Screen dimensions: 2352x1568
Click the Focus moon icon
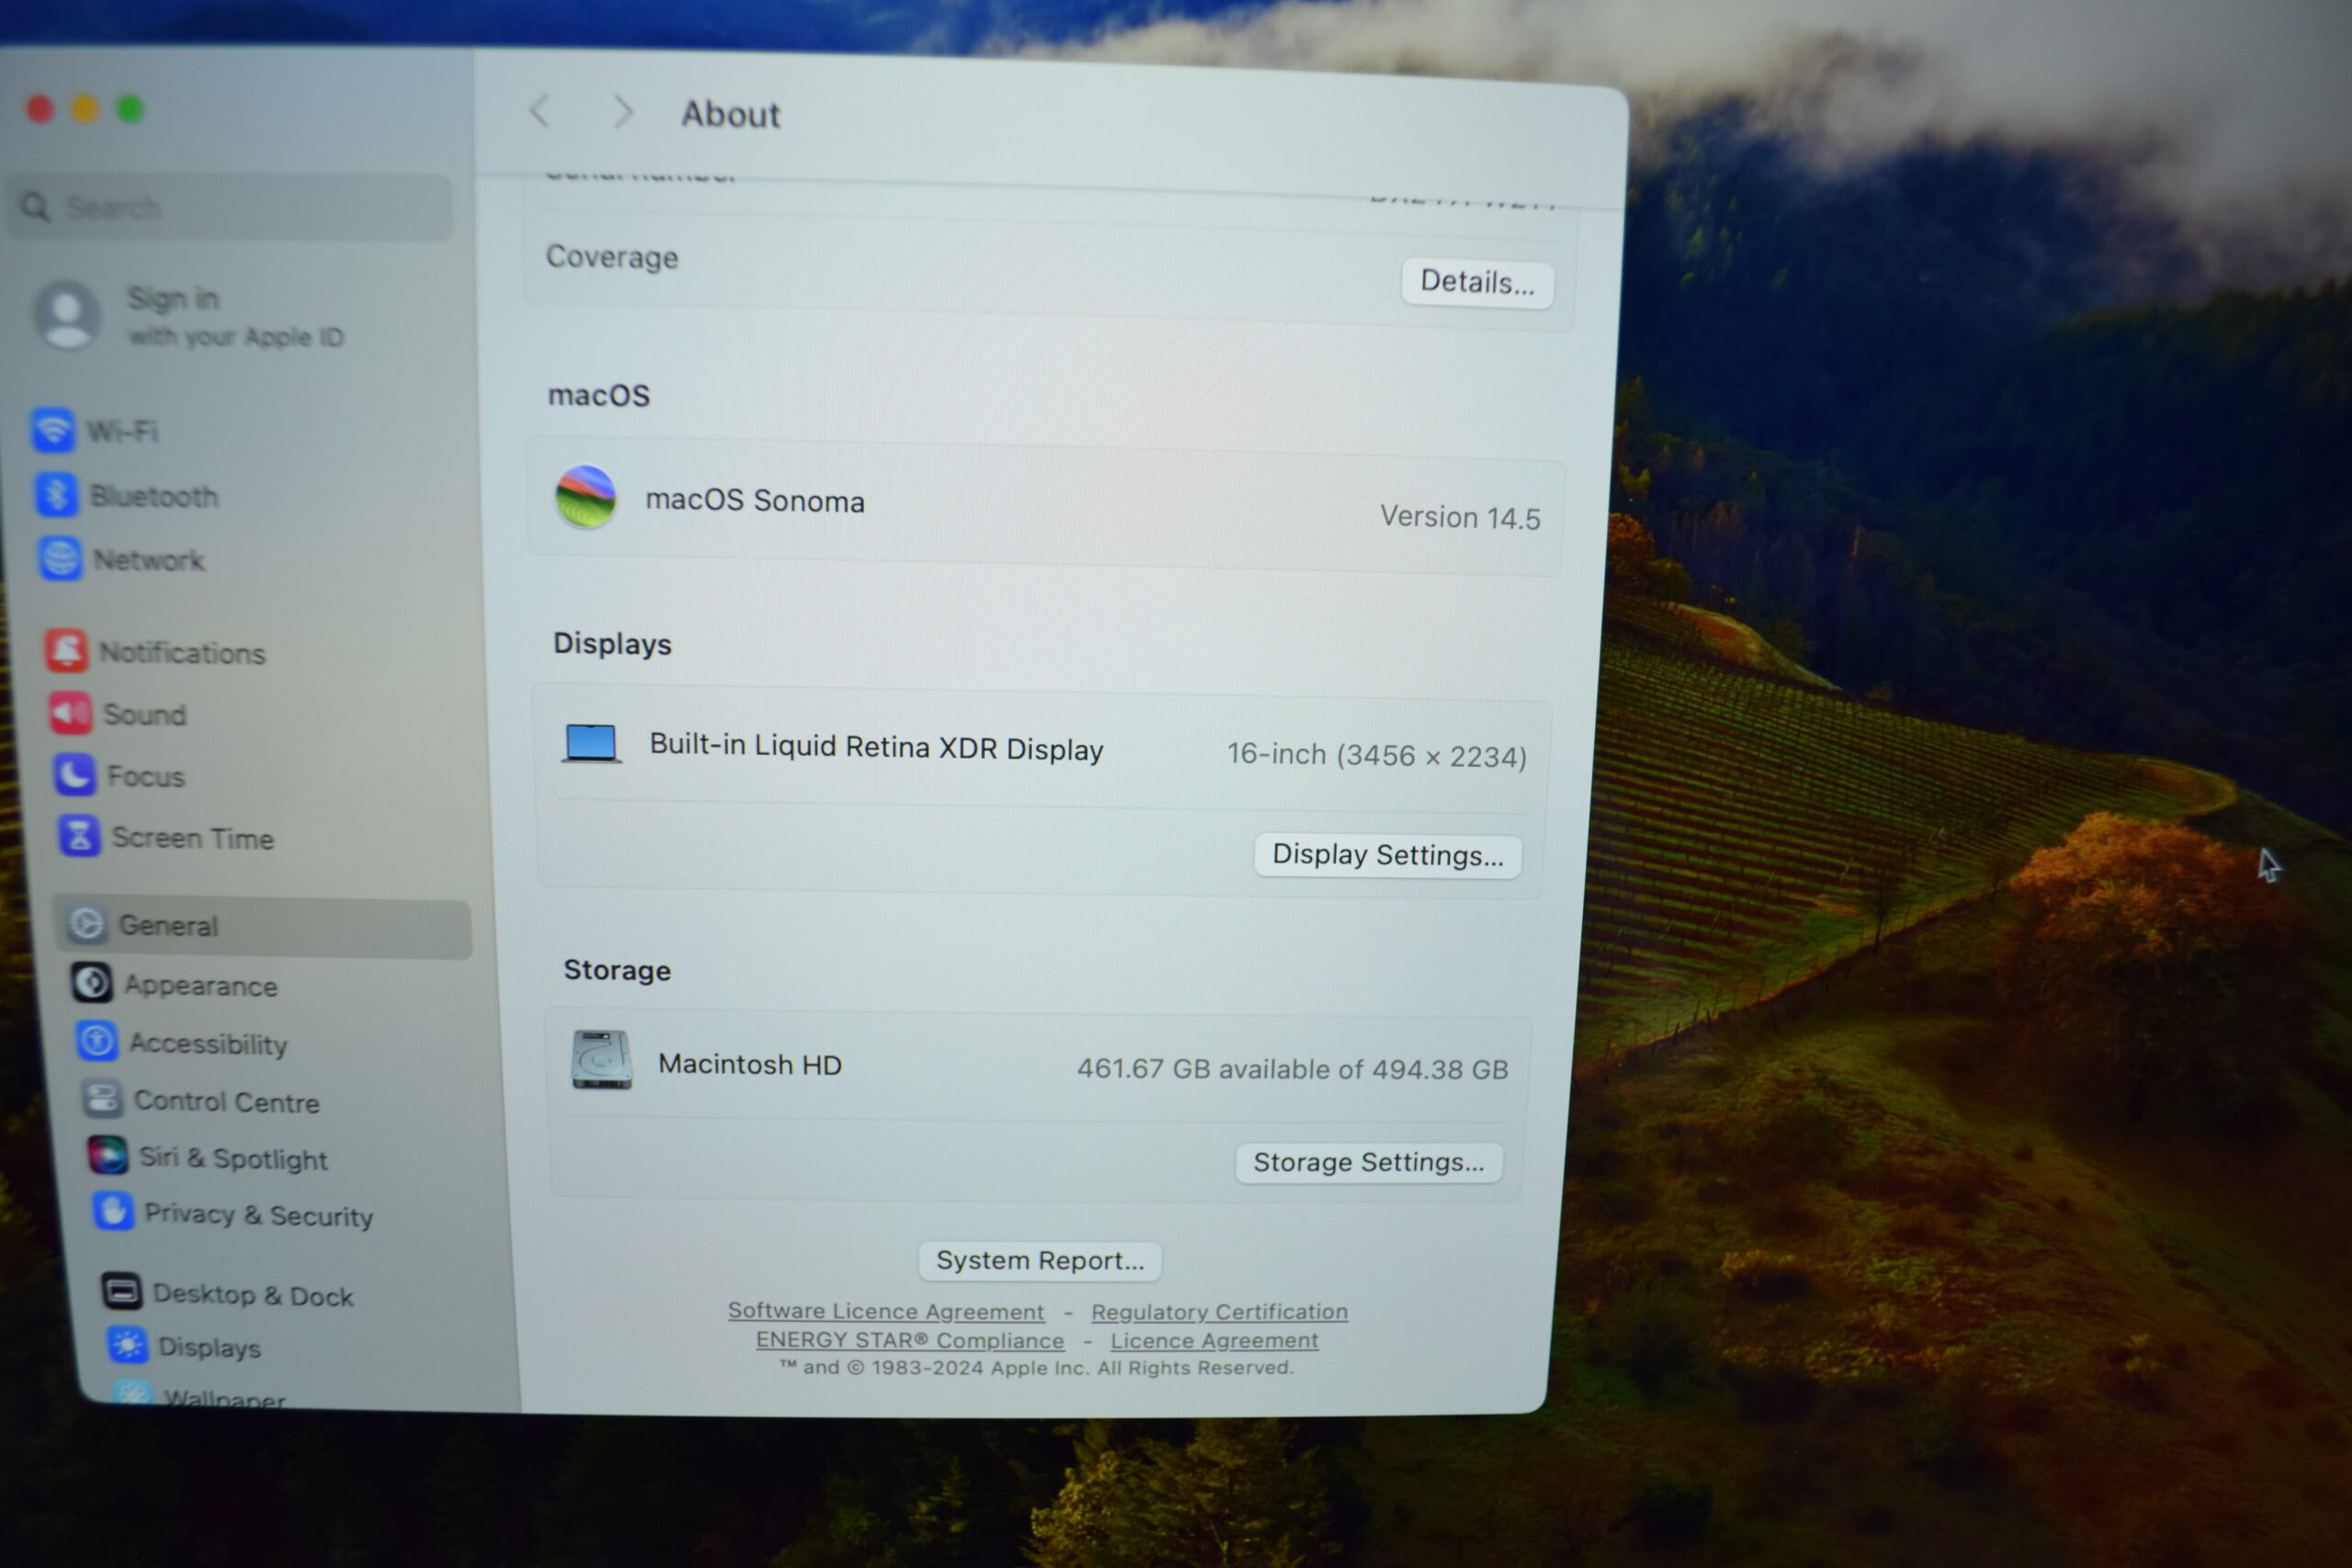click(x=75, y=775)
